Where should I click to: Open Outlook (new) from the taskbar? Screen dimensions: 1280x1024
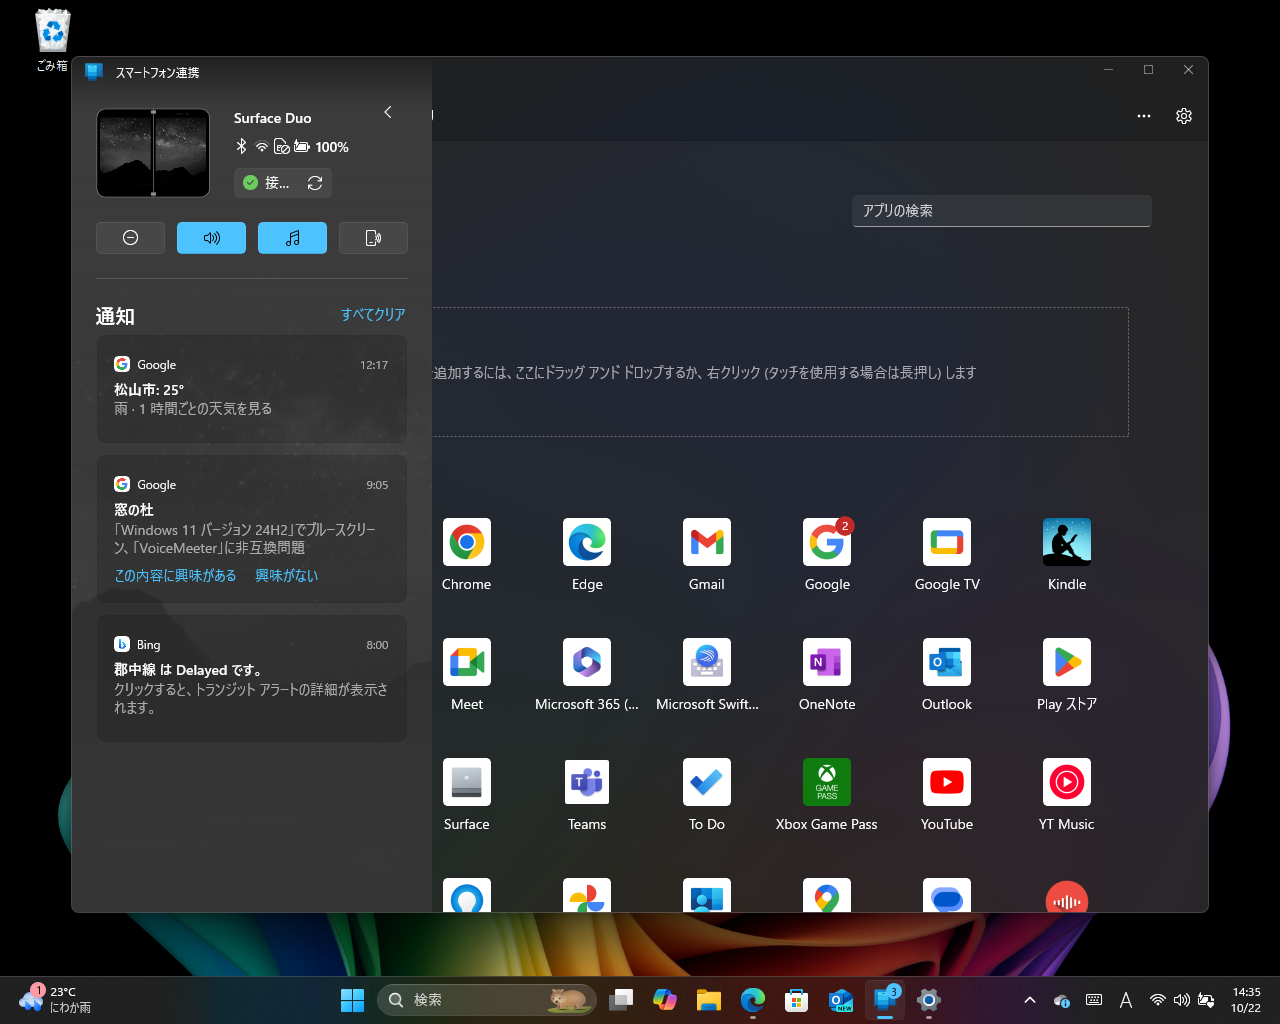coord(841,1000)
